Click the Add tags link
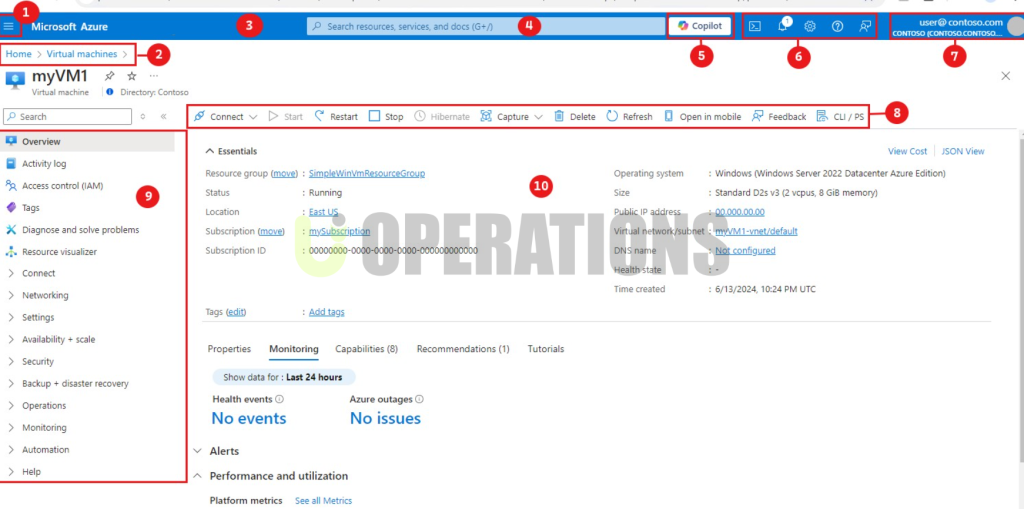 pyautogui.click(x=327, y=312)
